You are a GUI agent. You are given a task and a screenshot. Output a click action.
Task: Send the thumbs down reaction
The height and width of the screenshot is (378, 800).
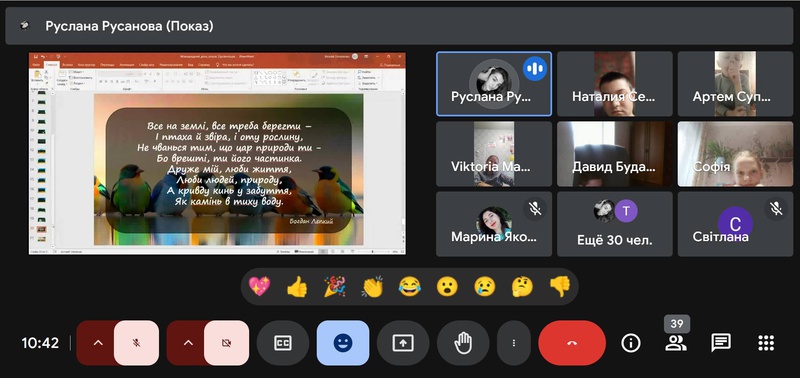[560, 287]
